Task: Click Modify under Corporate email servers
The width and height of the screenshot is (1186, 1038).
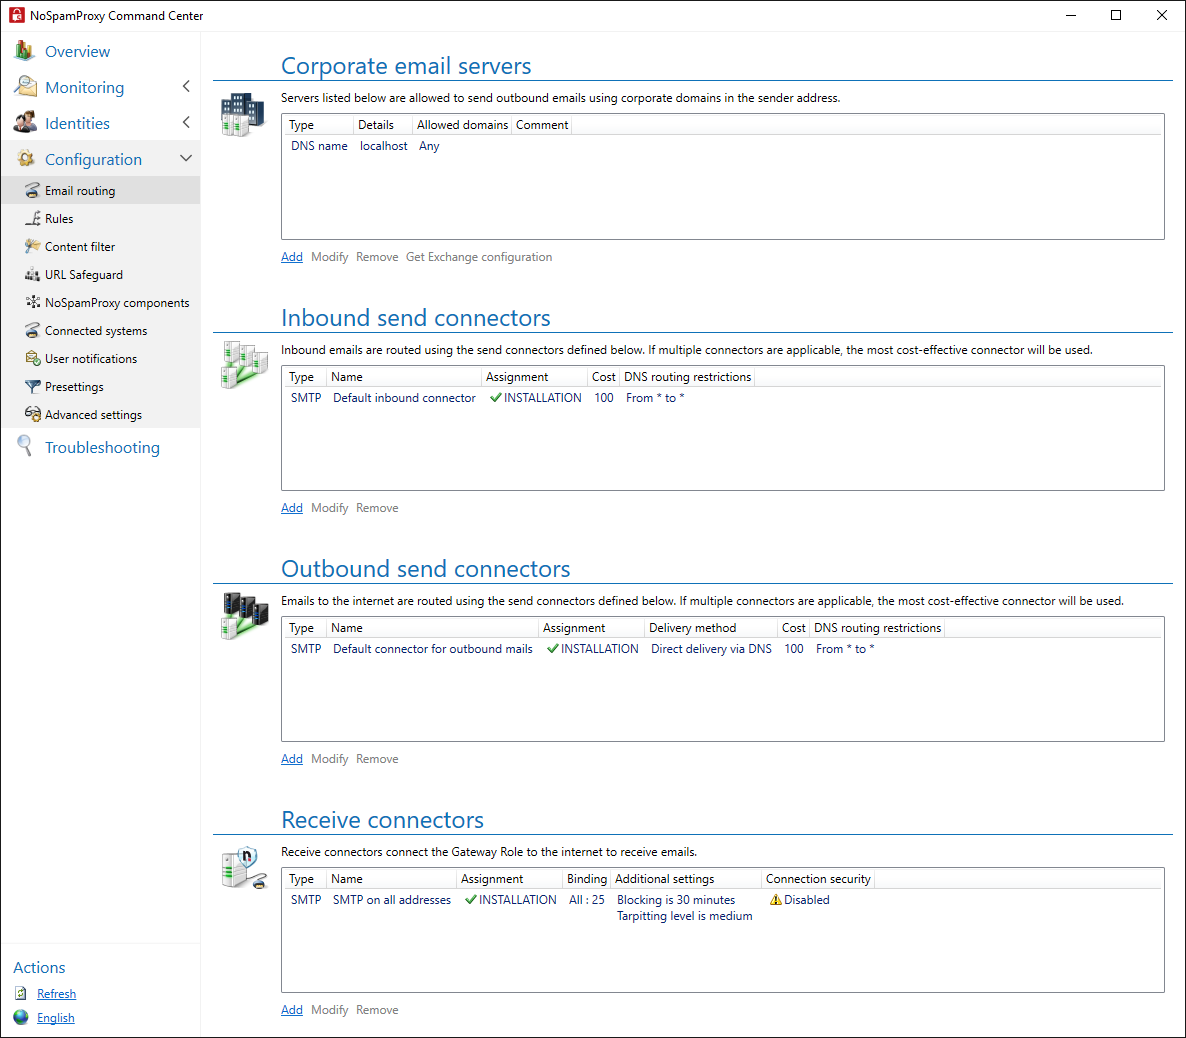Action: [329, 256]
